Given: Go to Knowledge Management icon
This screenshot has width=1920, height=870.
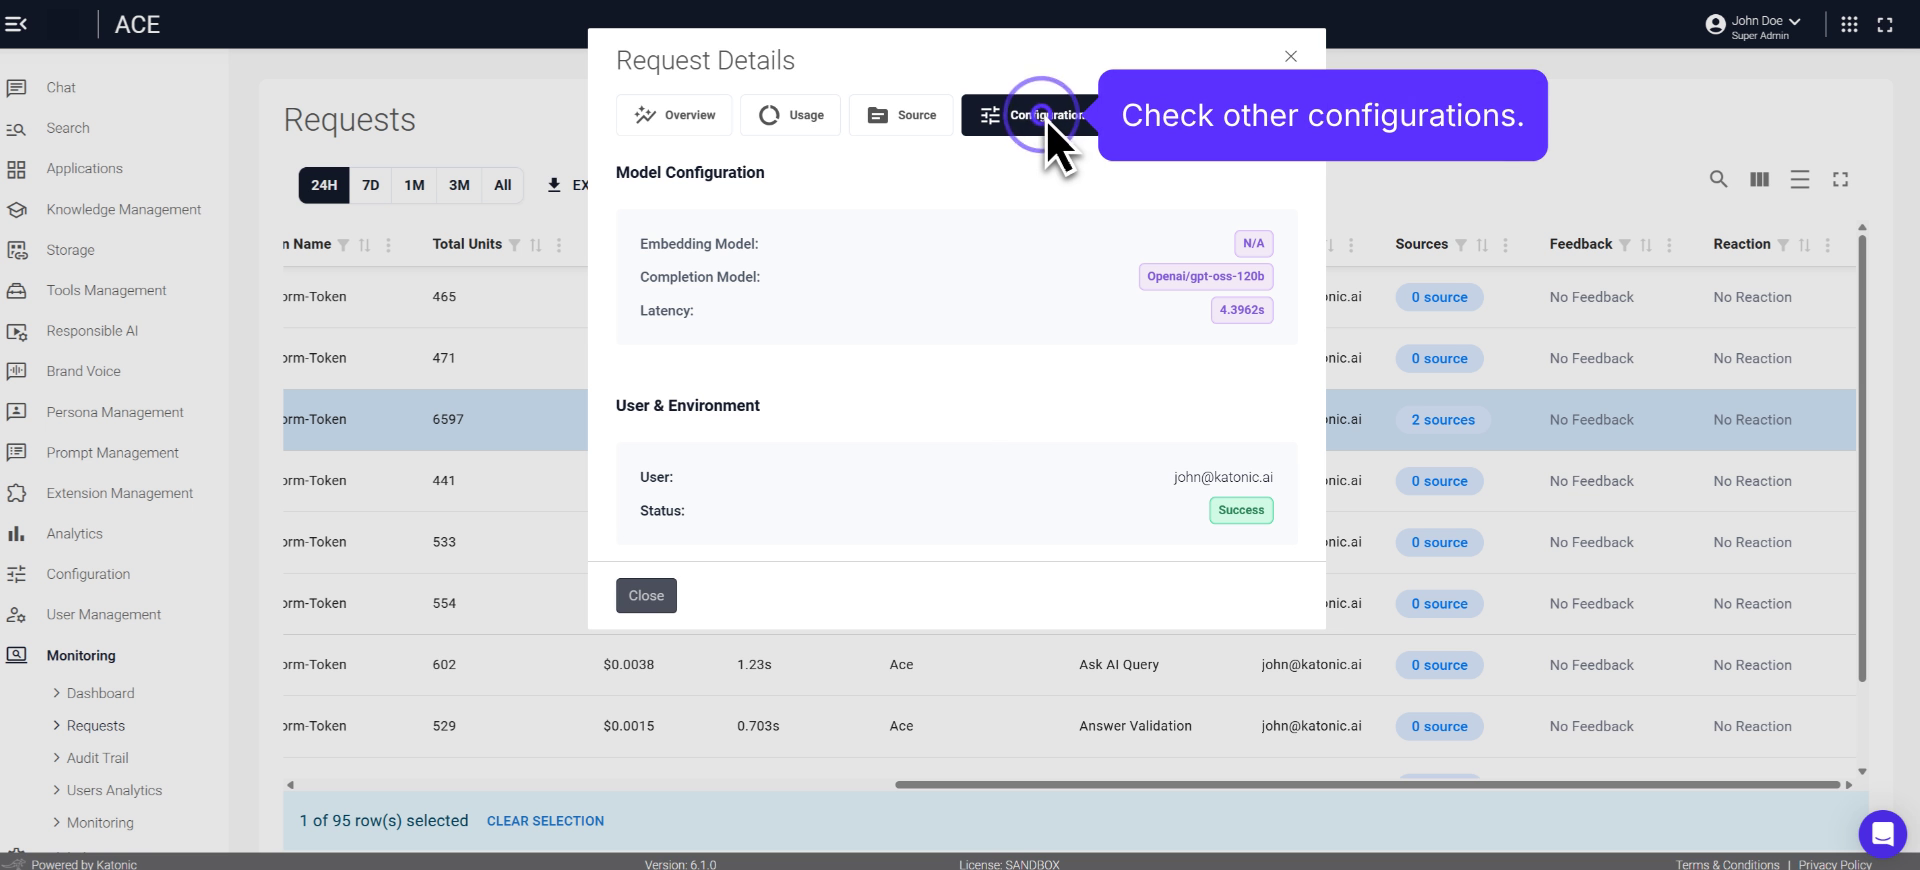Looking at the screenshot, I should [16, 210].
